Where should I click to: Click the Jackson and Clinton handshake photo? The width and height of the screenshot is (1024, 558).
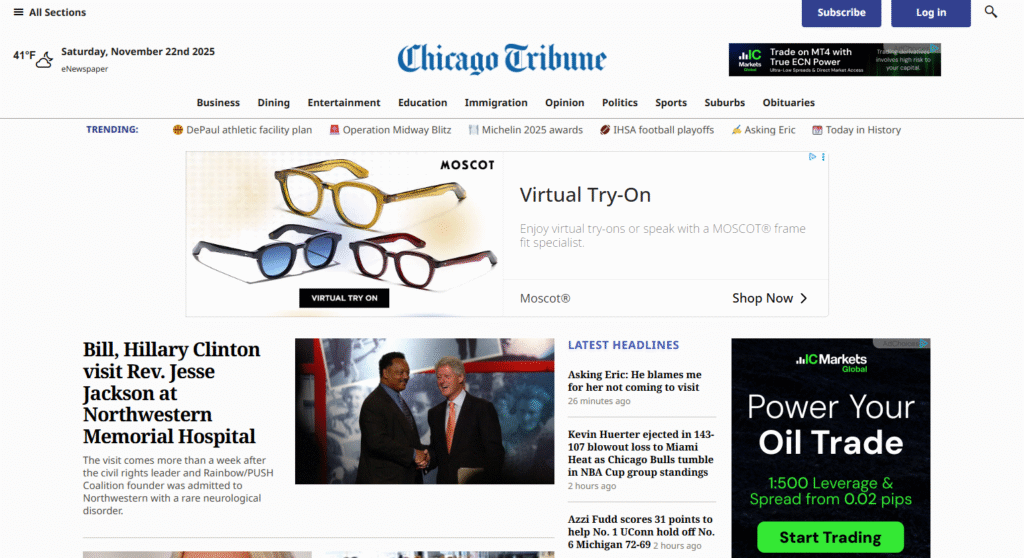(424, 411)
